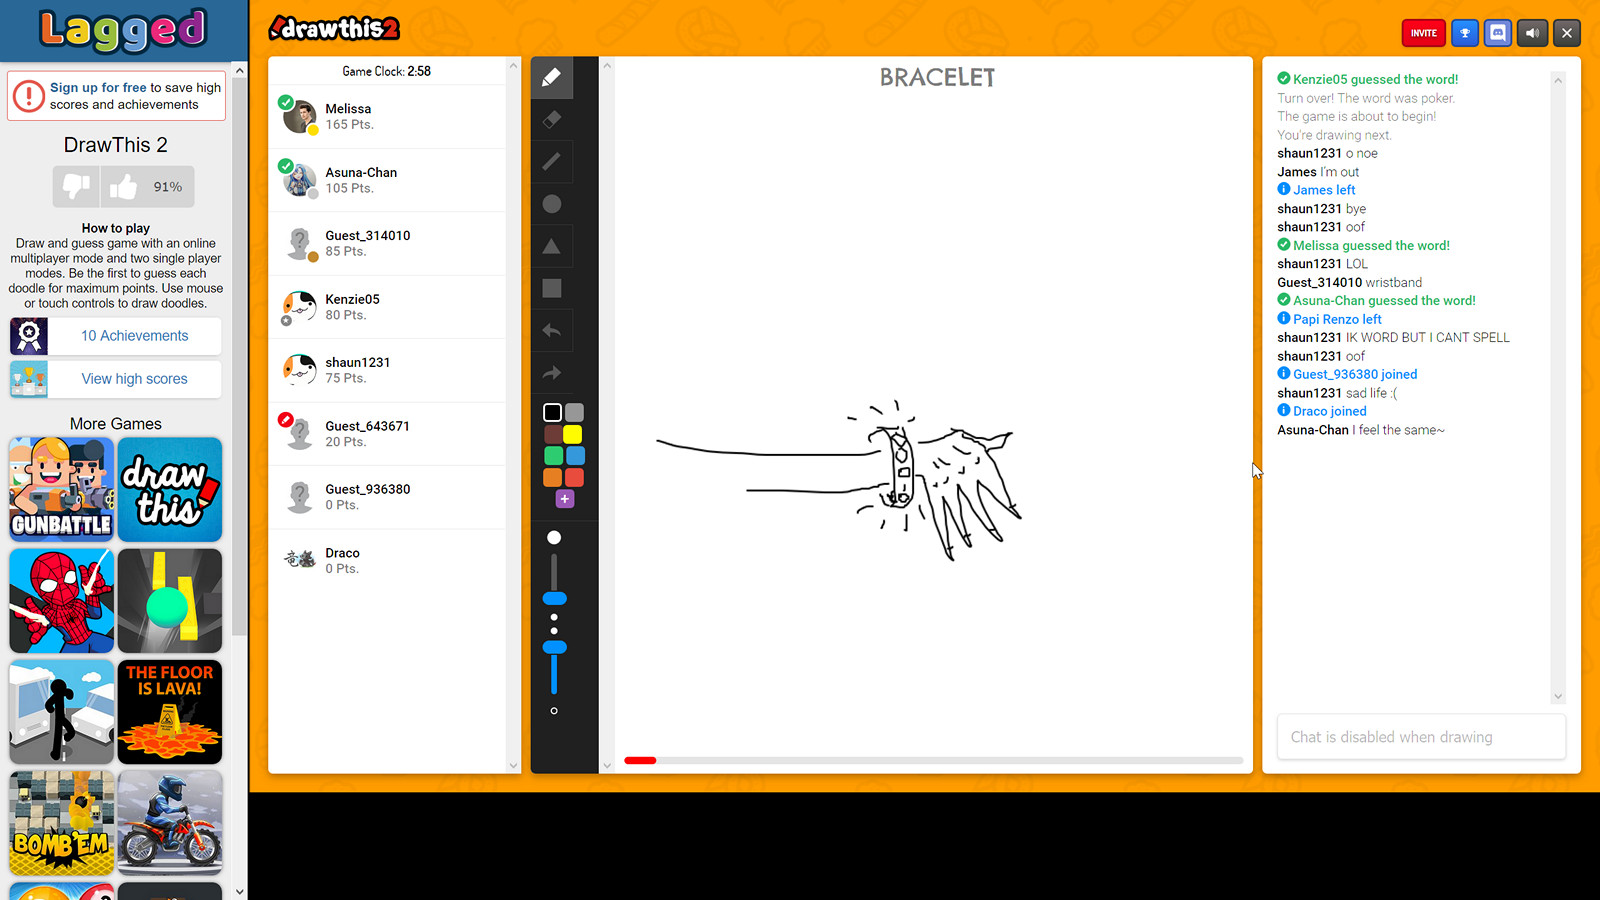Pick the triangle shape tool
Viewport: 1600px width, 900px height.
click(x=551, y=246)
